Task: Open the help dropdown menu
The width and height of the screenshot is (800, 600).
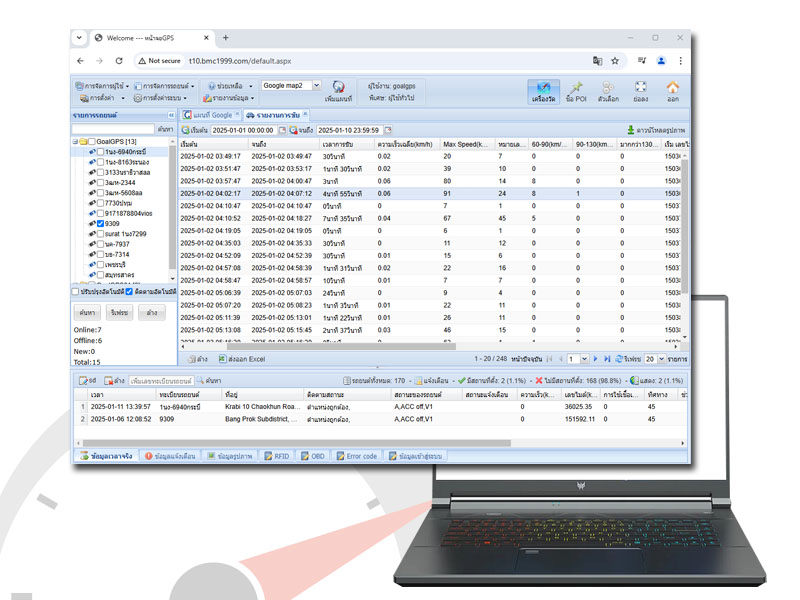Action: pyautogui.click(x=231, y=86)
